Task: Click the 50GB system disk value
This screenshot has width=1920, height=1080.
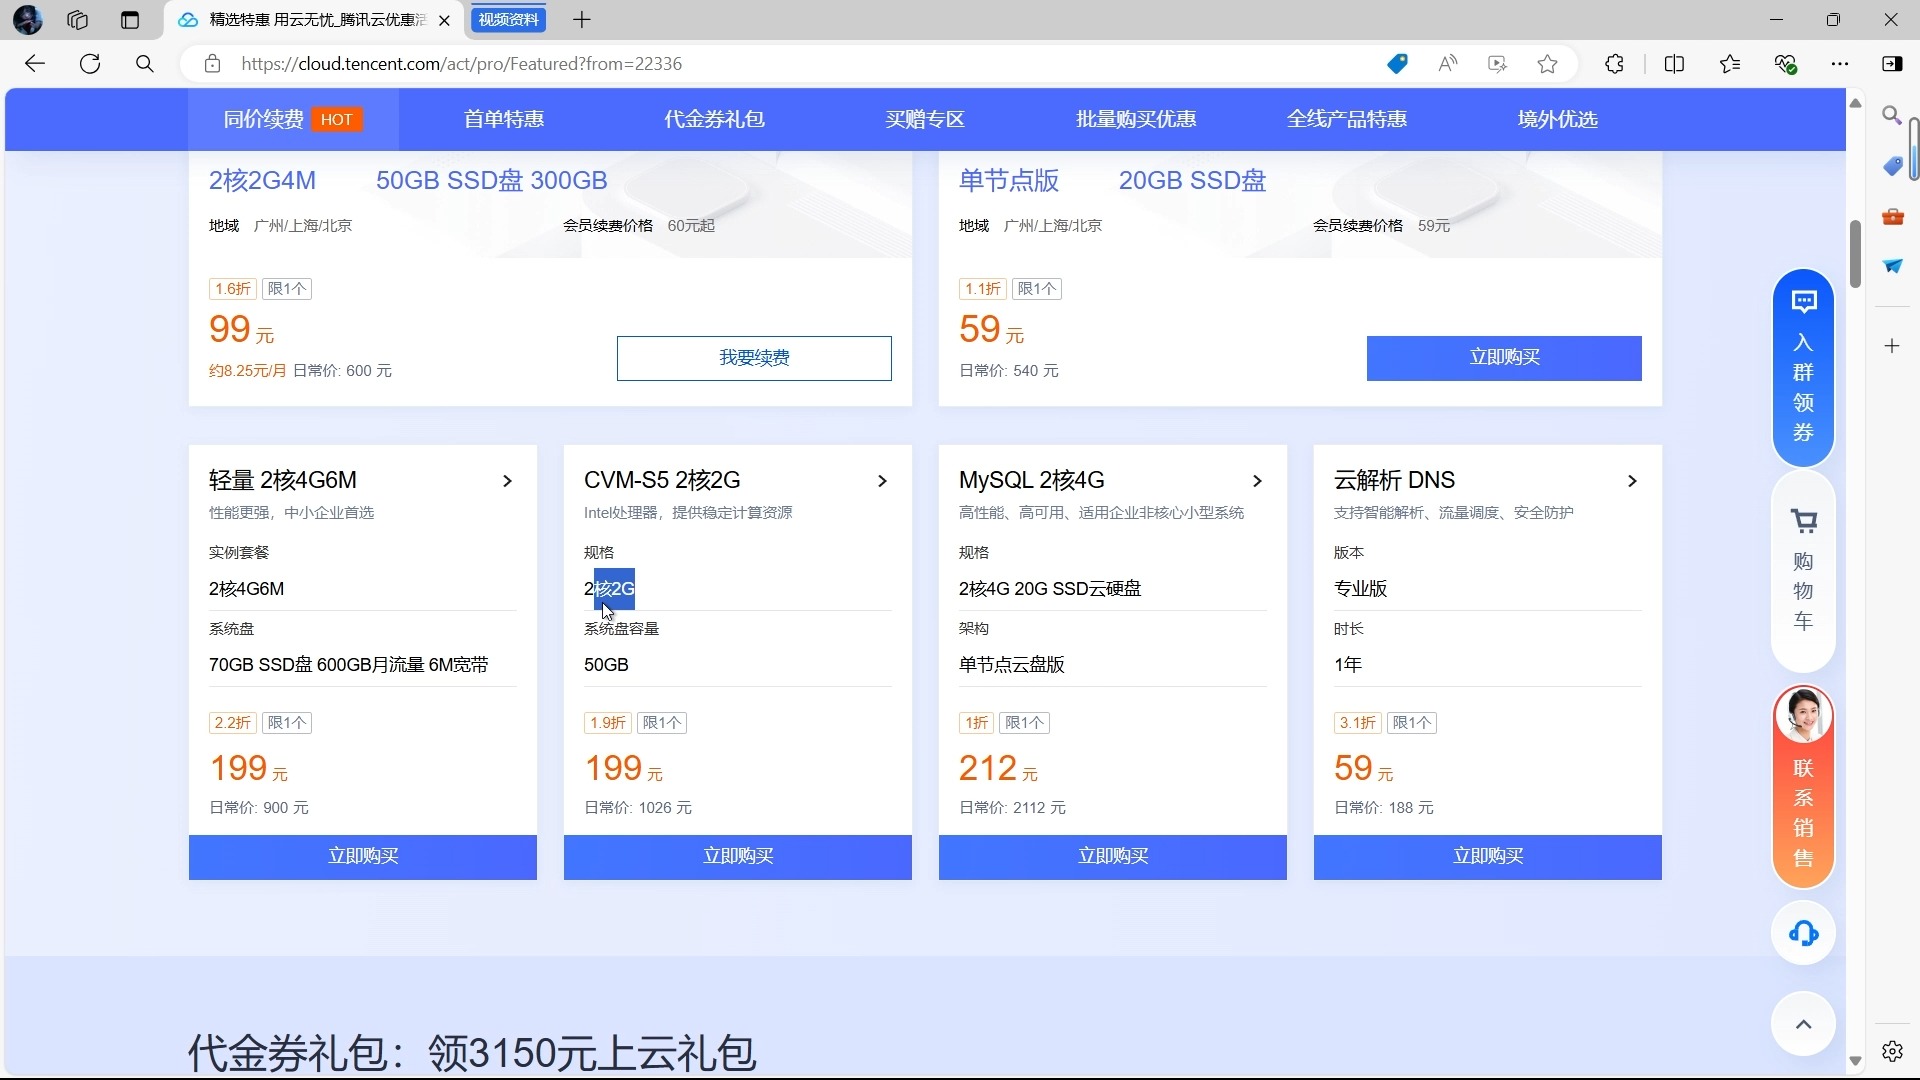Action: tap(606, 665)
